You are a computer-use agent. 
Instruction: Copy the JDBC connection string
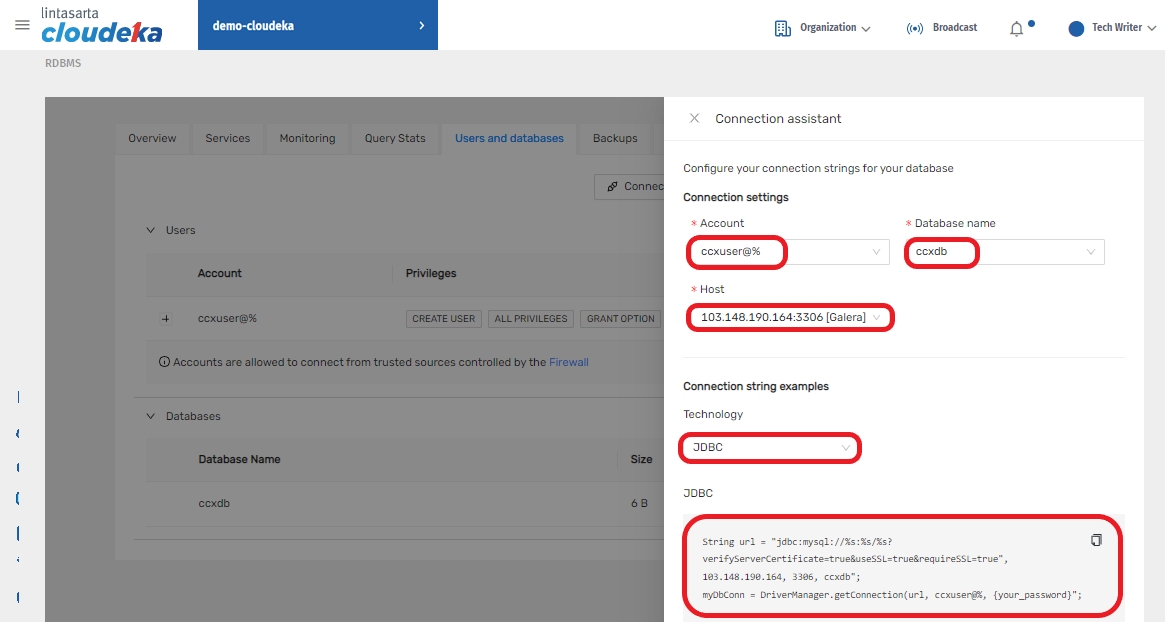1096,540
